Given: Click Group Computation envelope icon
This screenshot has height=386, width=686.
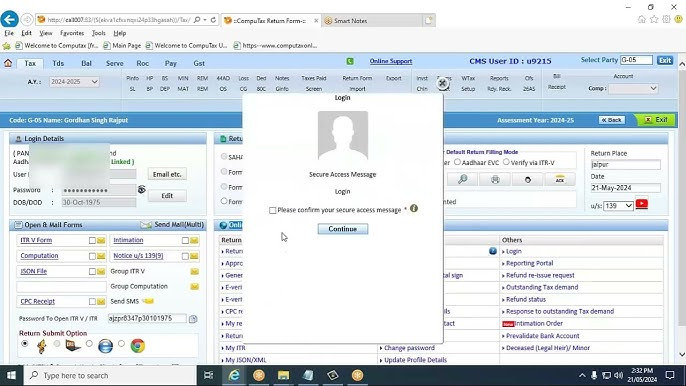Looking at the screenshot, I should pos(194,287).
